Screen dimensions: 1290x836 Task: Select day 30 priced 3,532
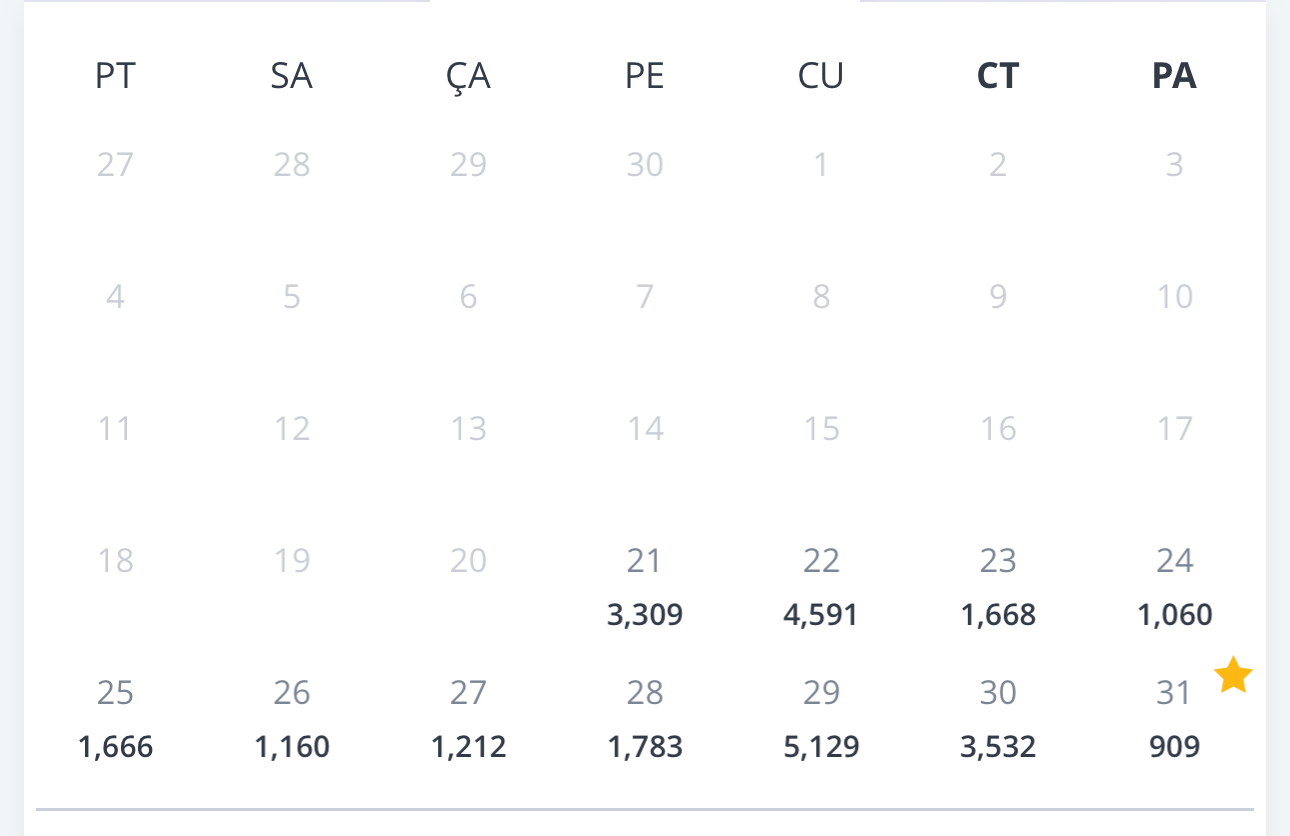[998, 719]
